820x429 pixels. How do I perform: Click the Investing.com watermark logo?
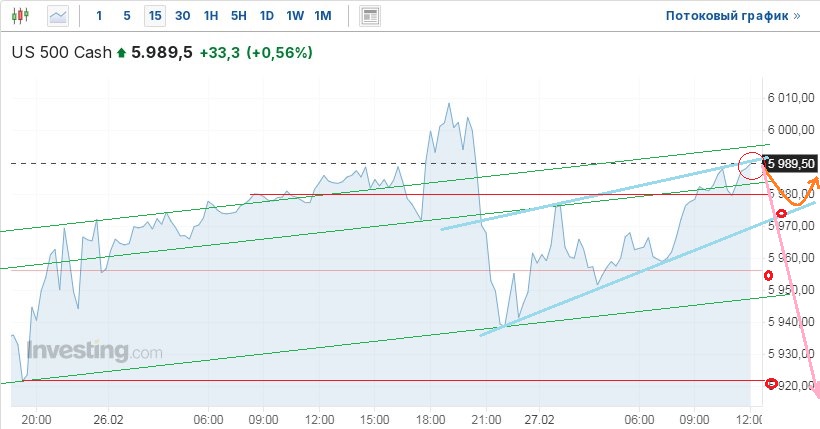pyautogui.click(x=94, y=352)
